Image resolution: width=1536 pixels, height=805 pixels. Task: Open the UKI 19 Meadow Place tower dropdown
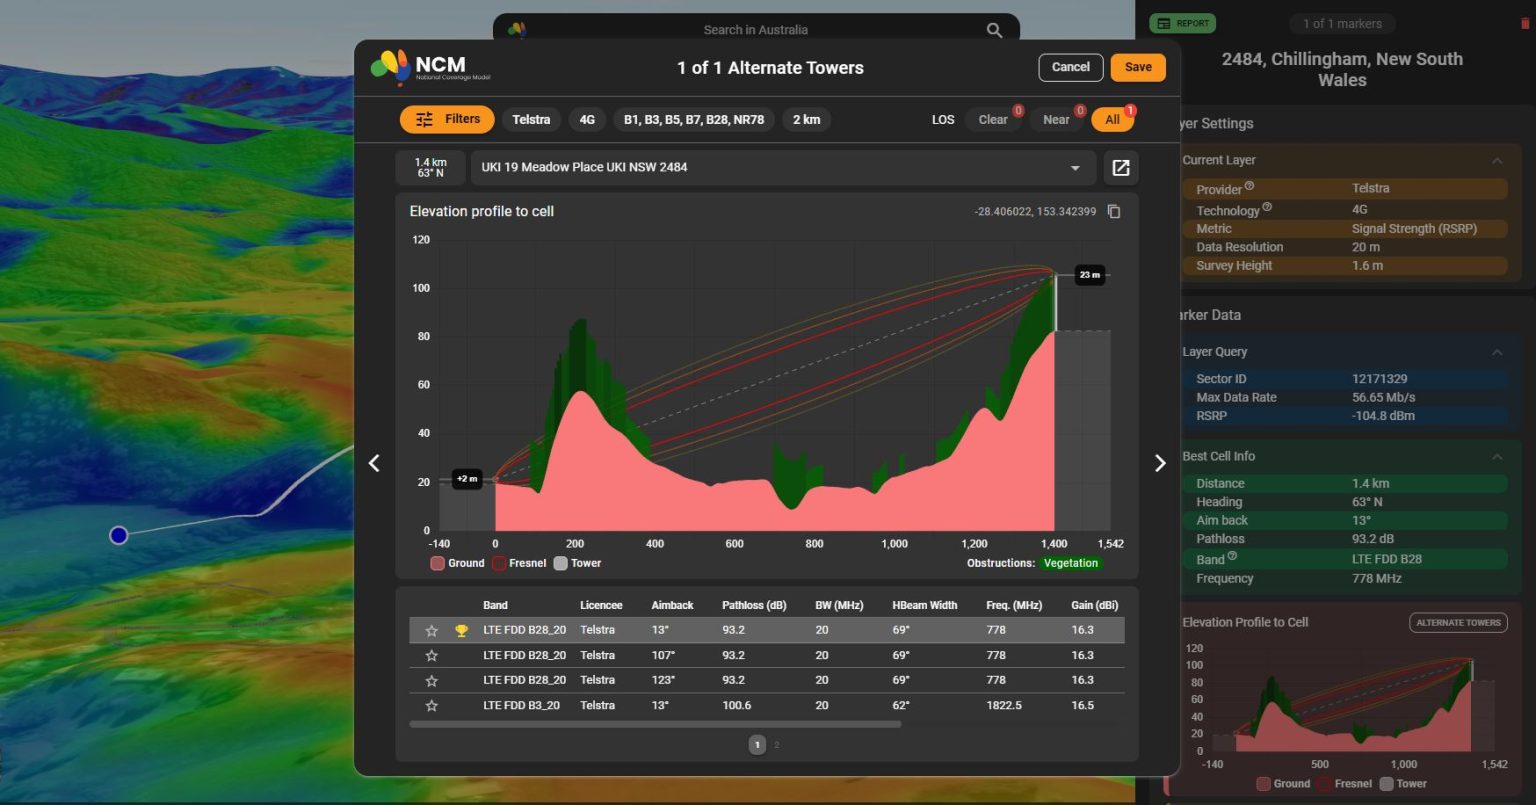1075,167
